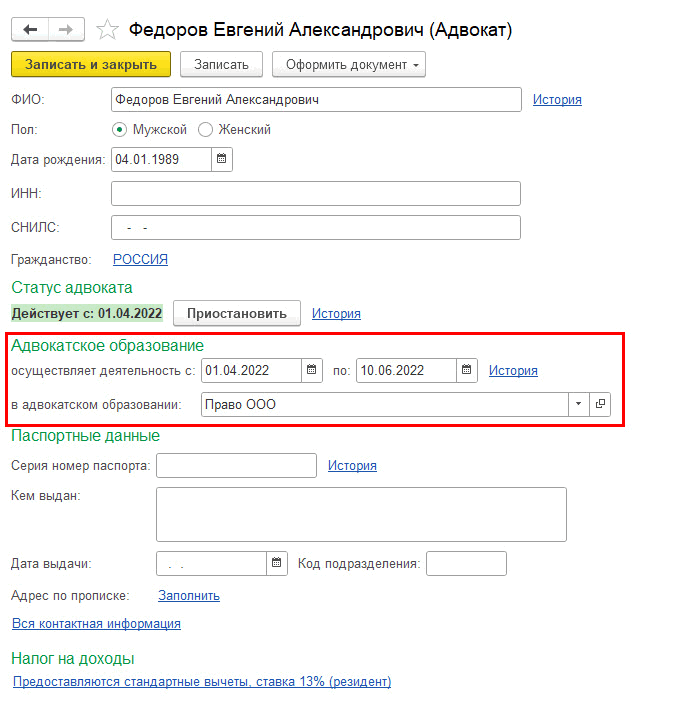The image size is (687, 716).
Task: Open calendar for passport issue date
Action: pyautogui.click(x=277, y=564)
